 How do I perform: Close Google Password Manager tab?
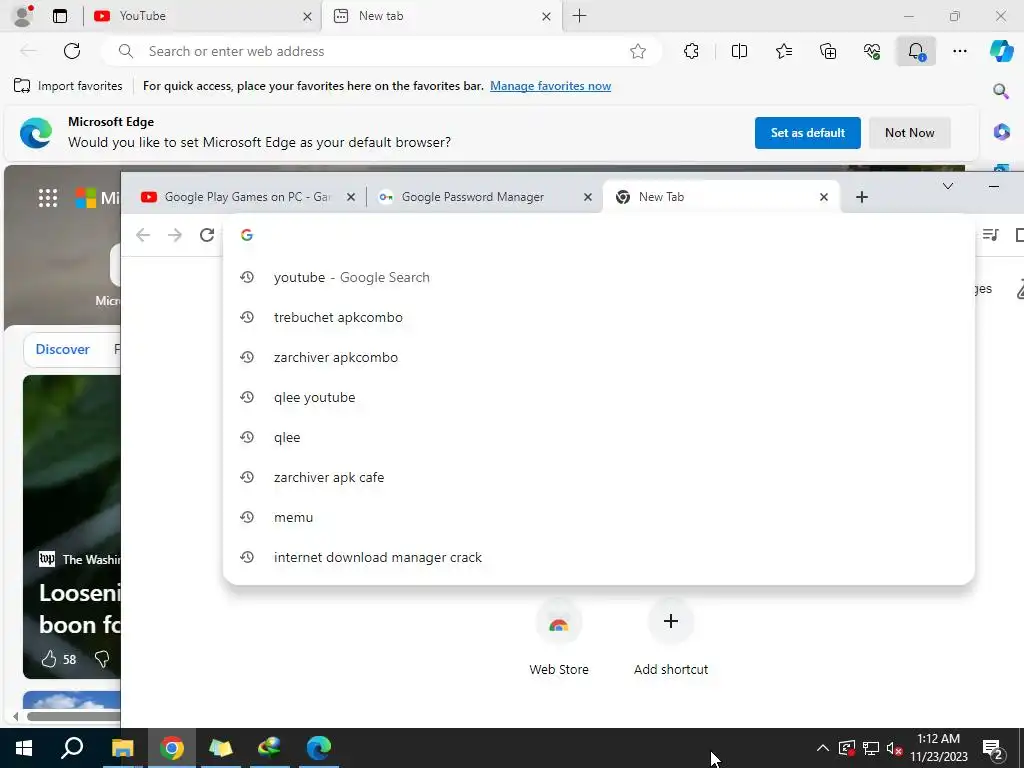(x=588, y=197)
